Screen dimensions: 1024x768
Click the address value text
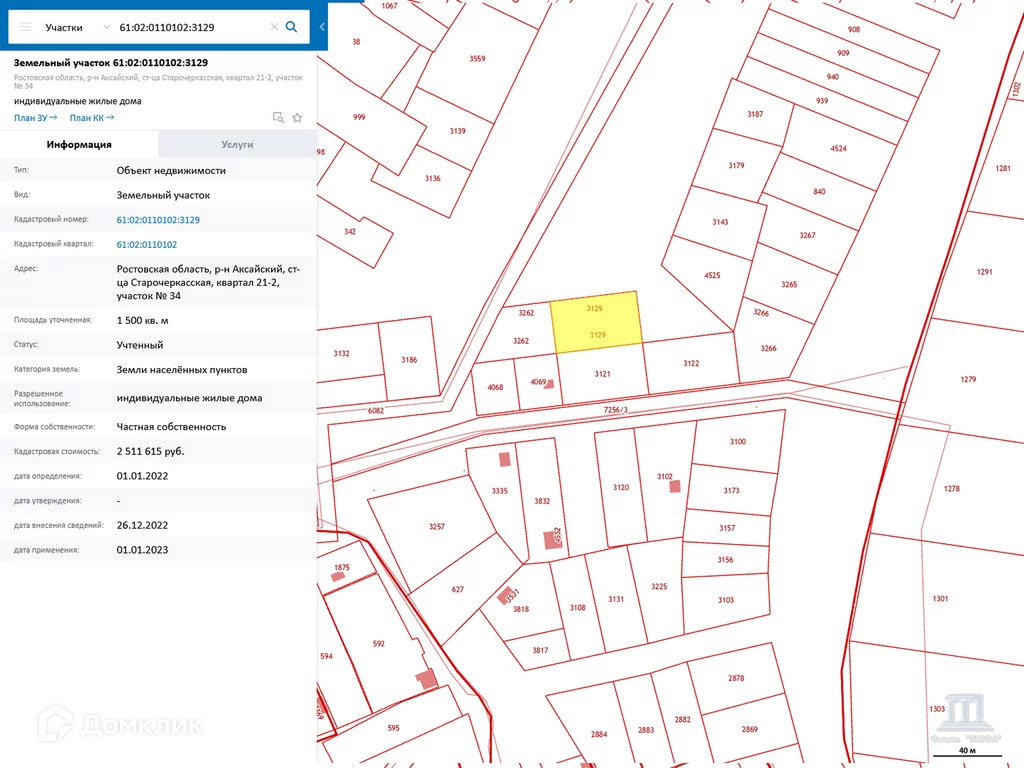[x=208, y=282]
